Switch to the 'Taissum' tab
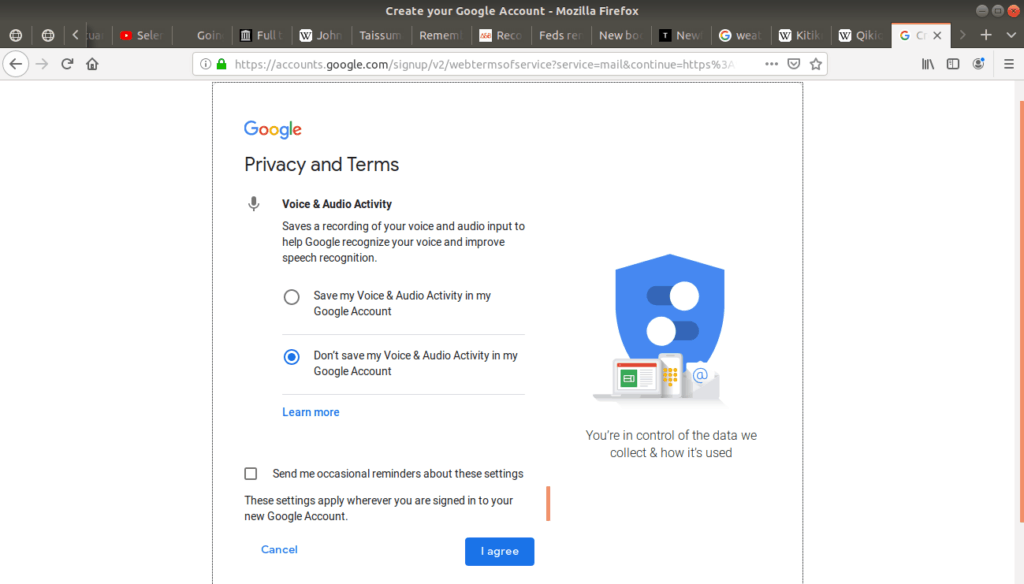This screenshot has height=584, width=1024. [x=381, y=35]
